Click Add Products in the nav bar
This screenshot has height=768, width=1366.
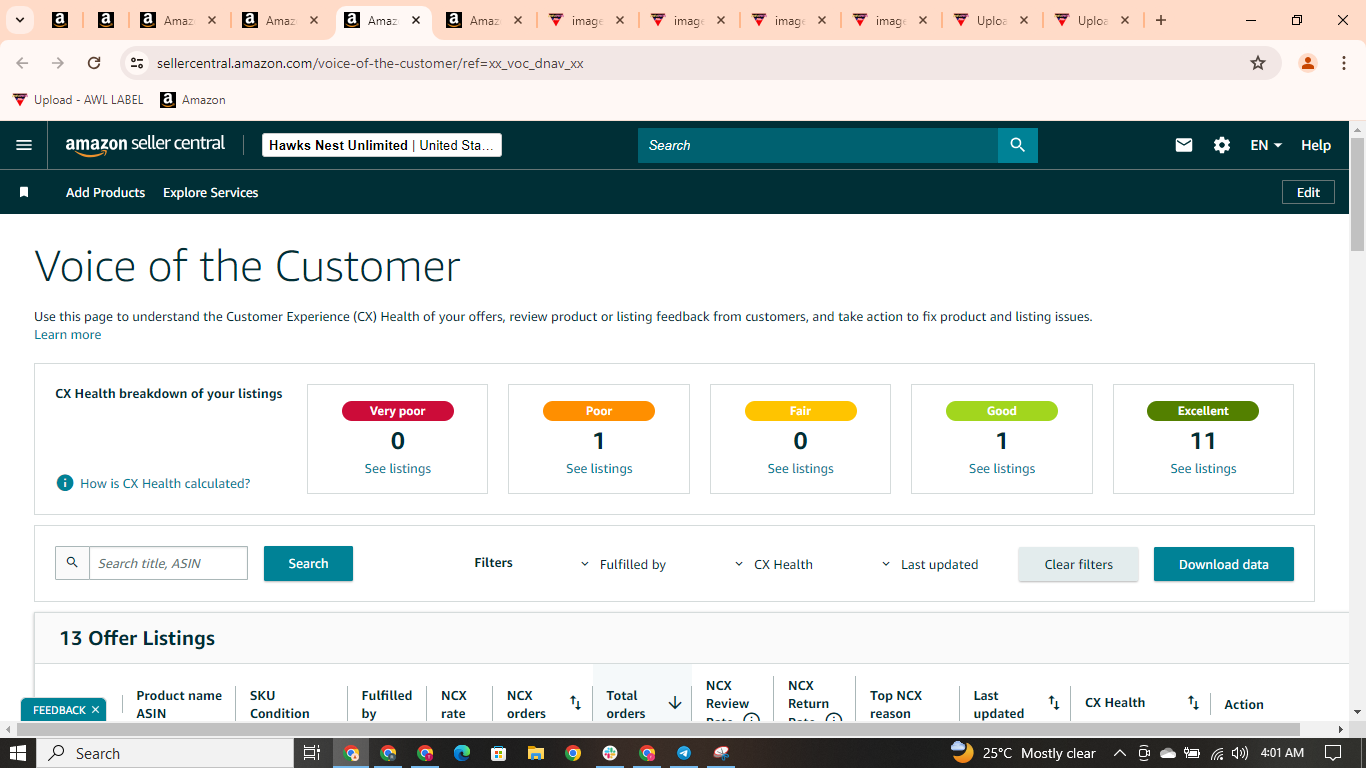pyautogui.click(x=105, y=192)
